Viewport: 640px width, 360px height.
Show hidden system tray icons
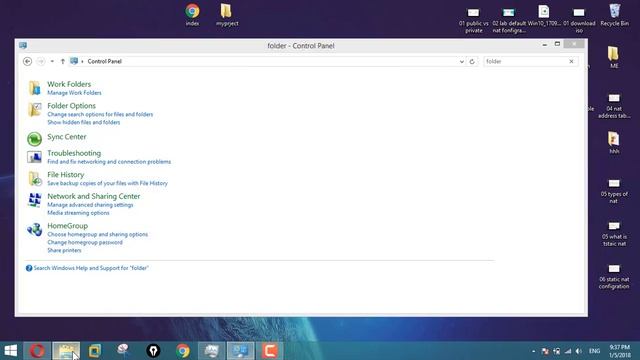pyautogui.click(x=533, y=351)
